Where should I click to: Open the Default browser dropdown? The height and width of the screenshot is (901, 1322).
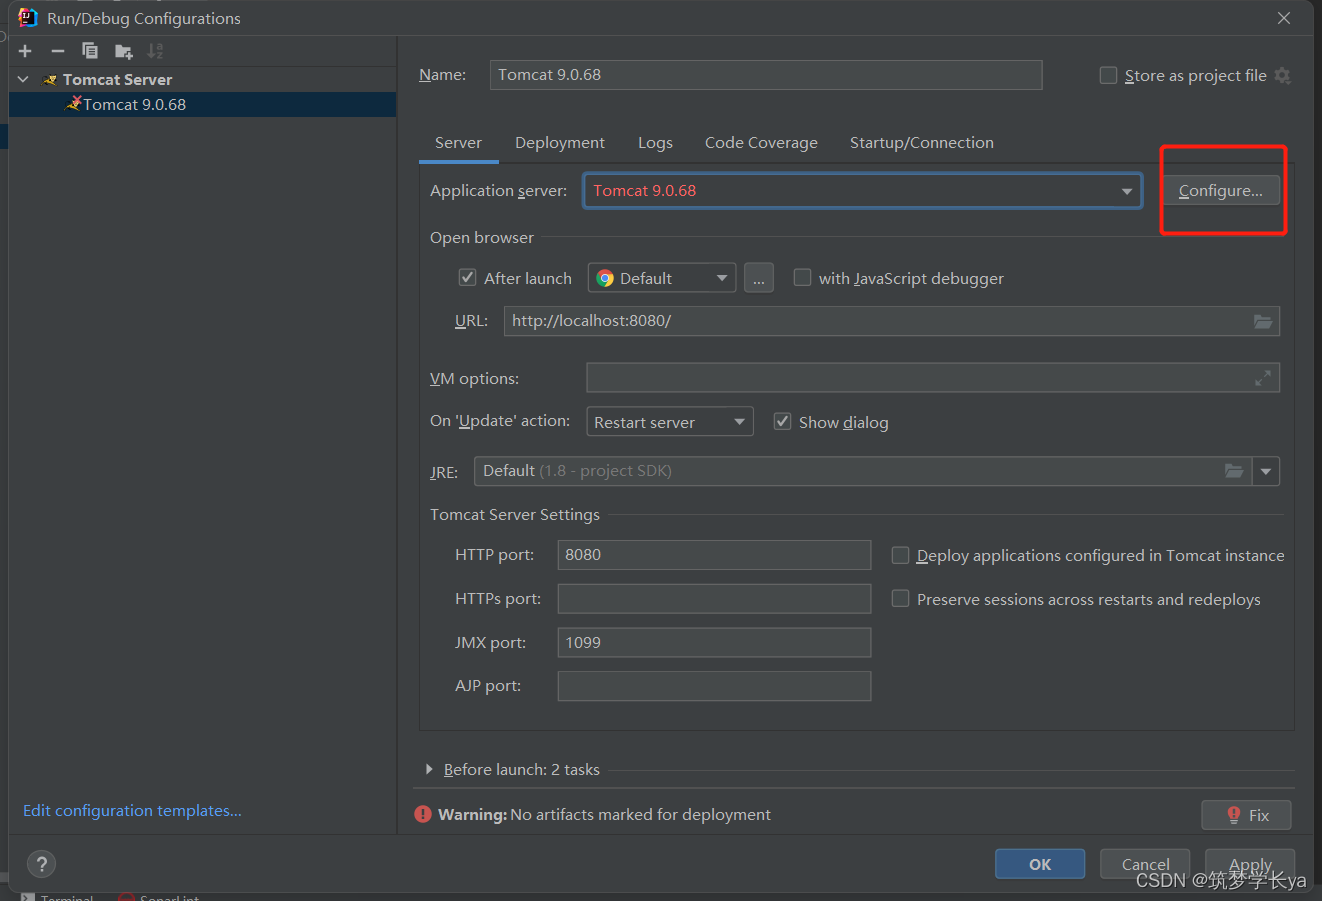pos(662,278)
